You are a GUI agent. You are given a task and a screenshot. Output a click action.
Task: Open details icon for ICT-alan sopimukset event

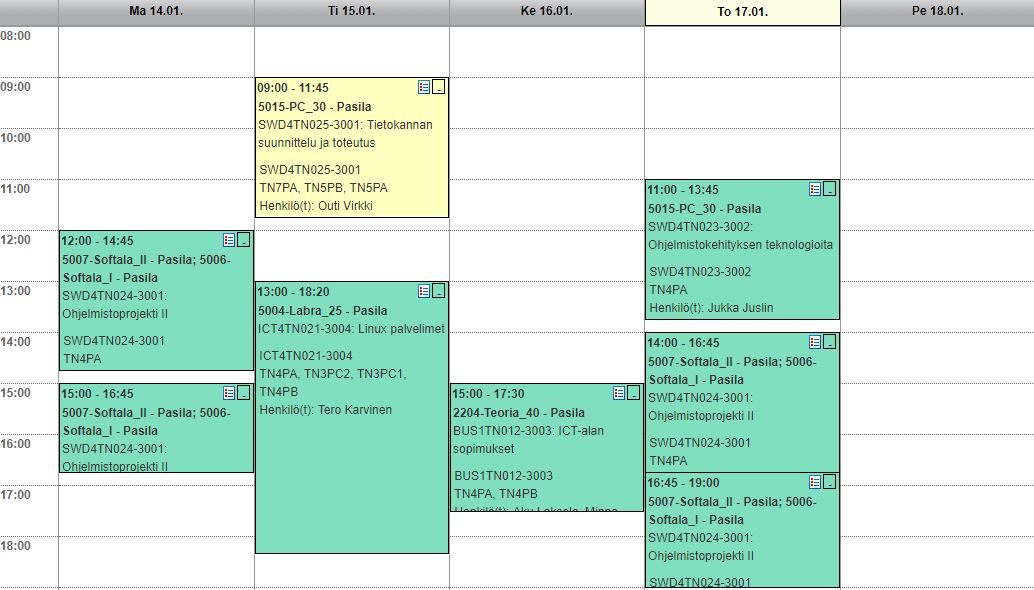(x=619, y=393)
